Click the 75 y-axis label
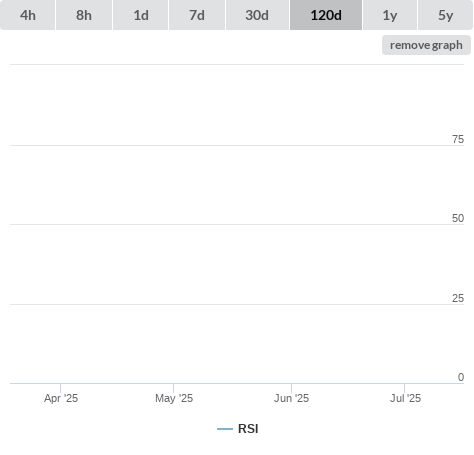This screenshot has width=474, height=455. 458,139
